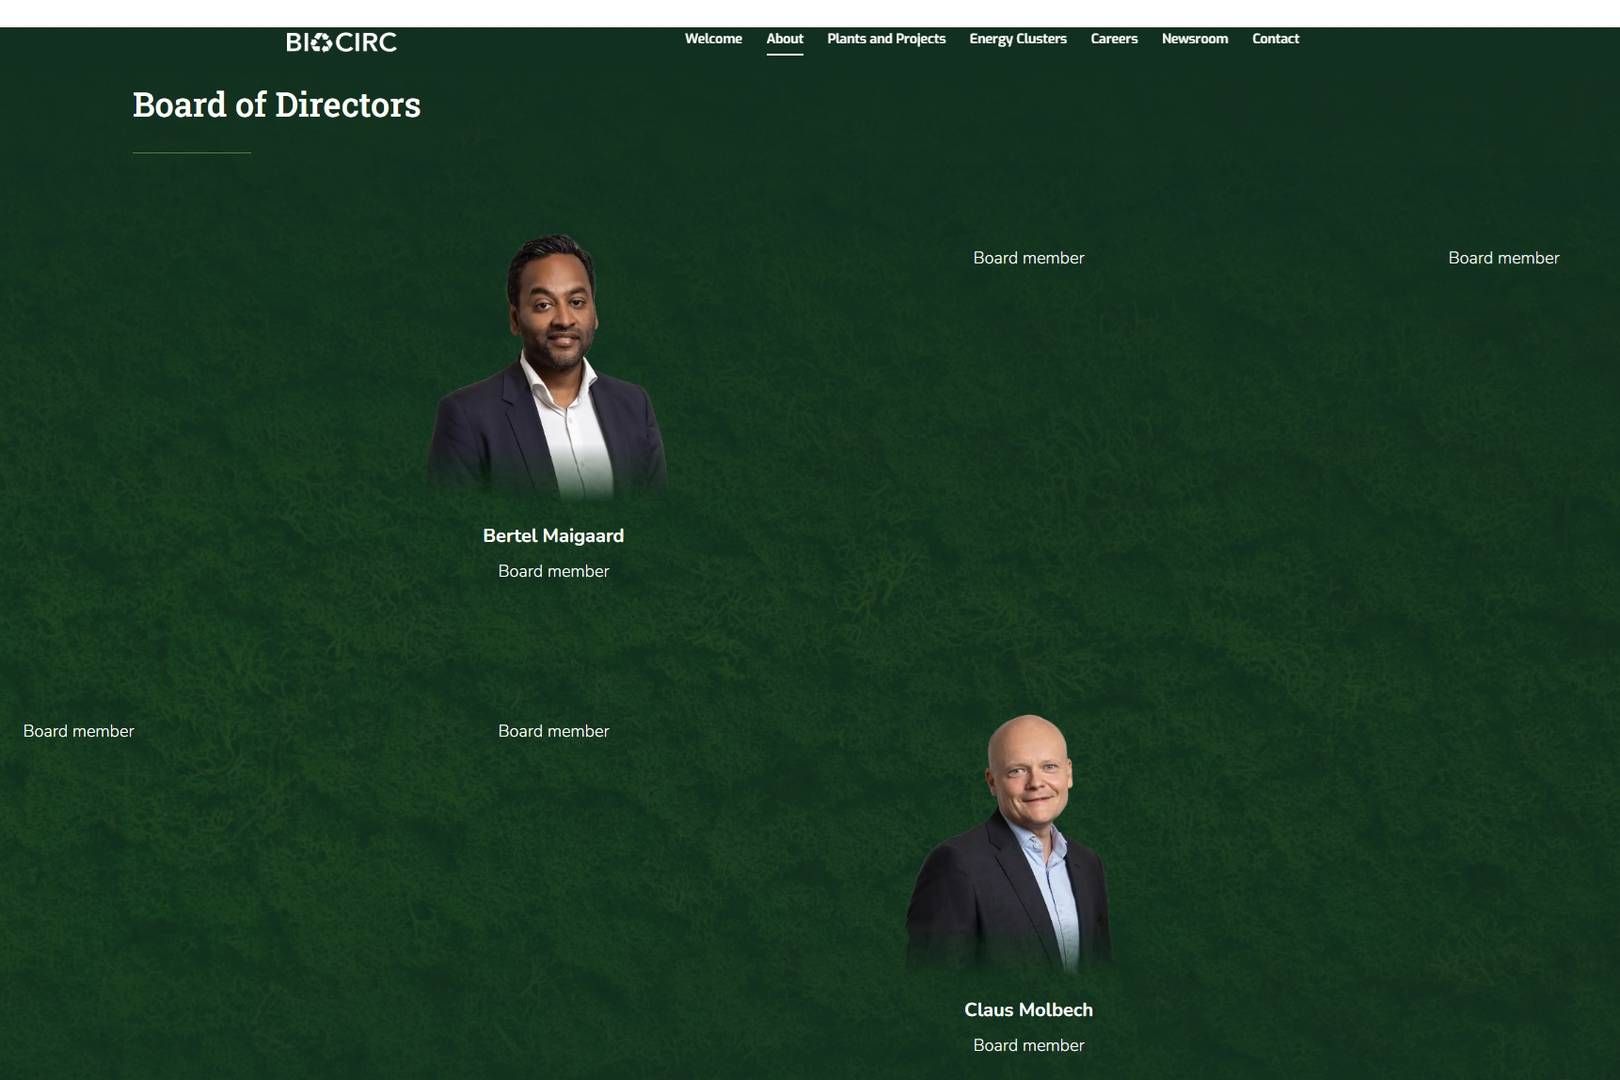Click Board member label directly above Claus's photo

coord(1028,258)
